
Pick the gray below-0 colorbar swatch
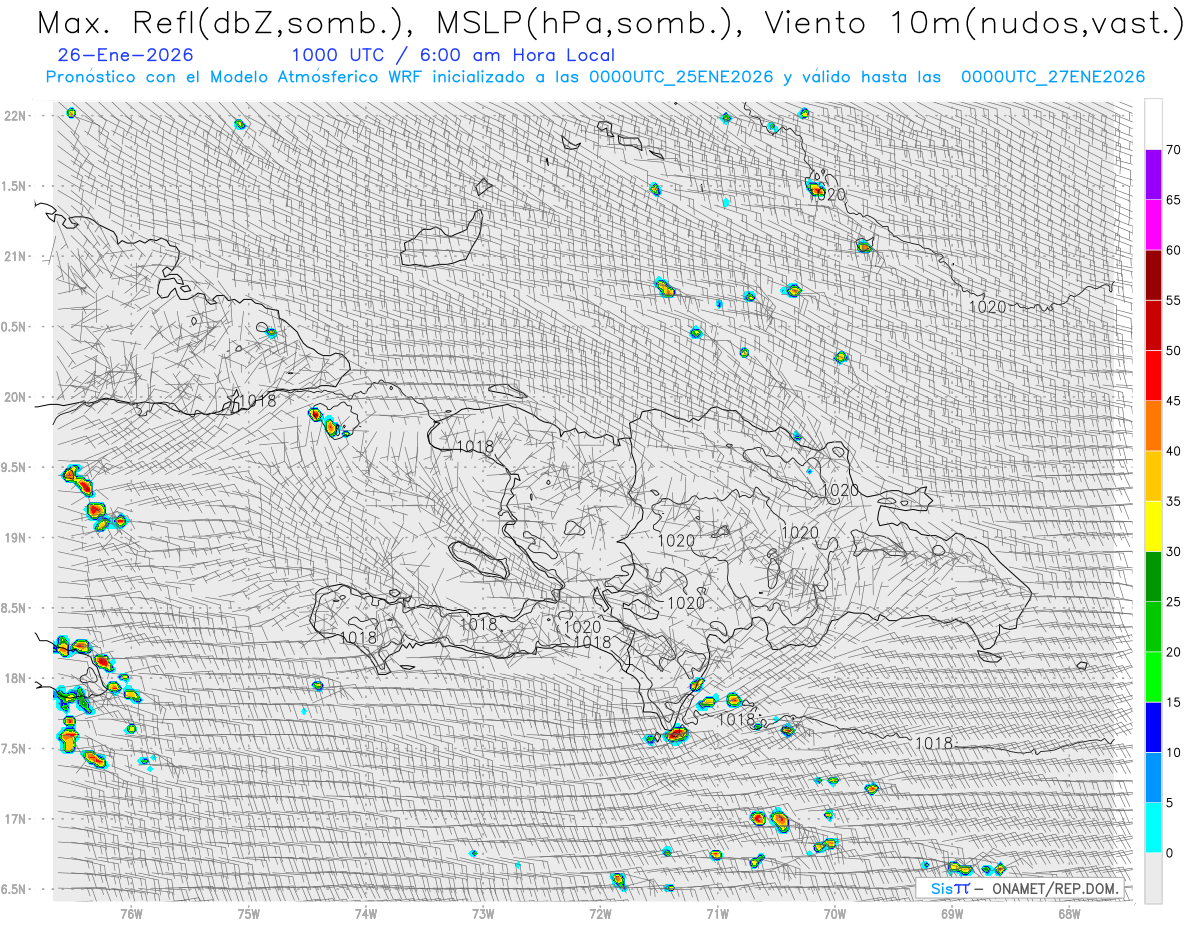coord(1153,878)
